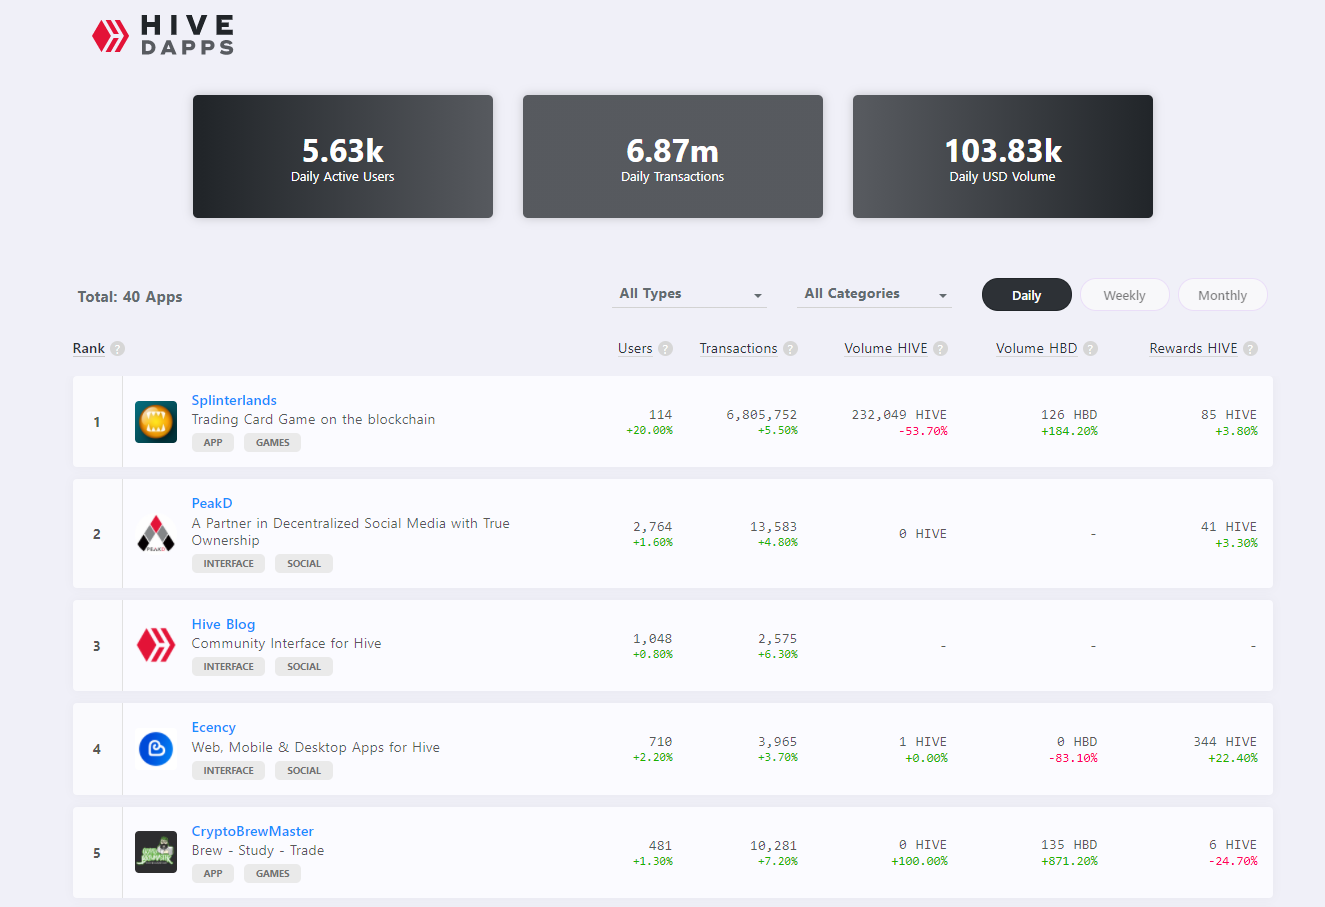The image size is (1325, 907).
Task: Click Splinterlands volume 126 HBD value
Action: tap(1069, 414)
